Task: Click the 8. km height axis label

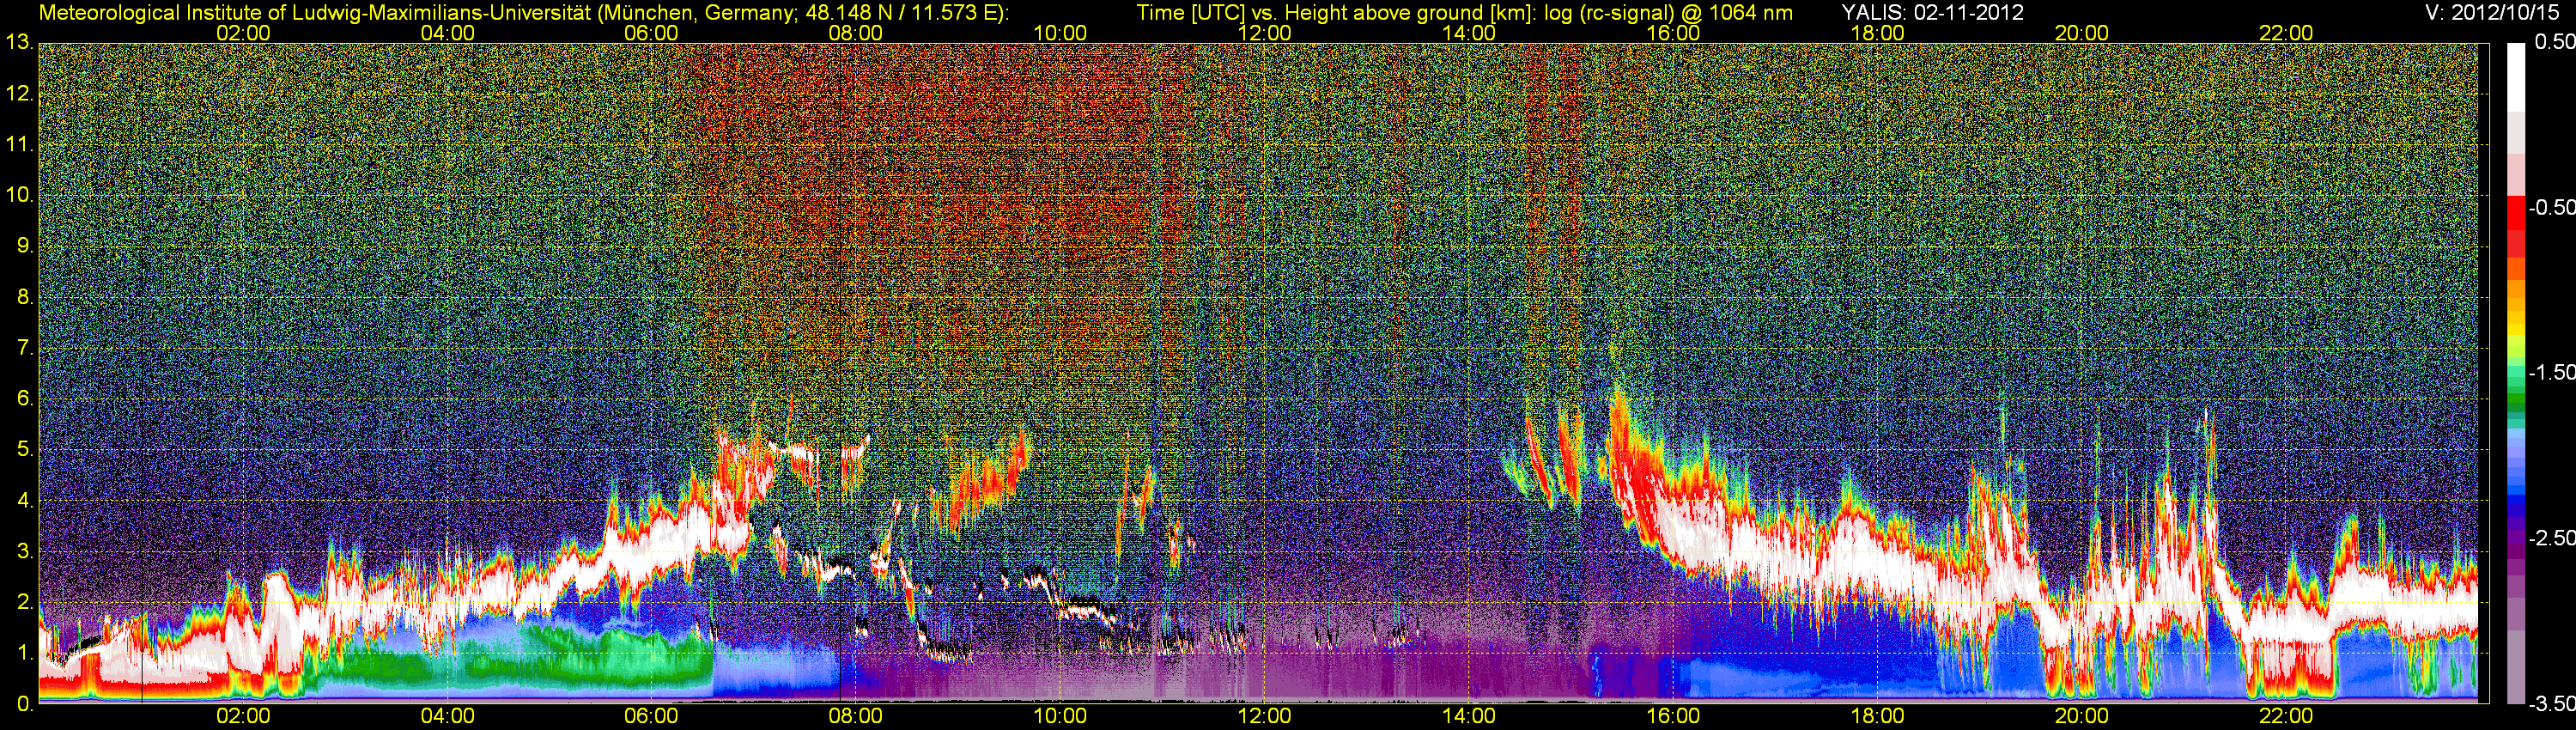Action: [x=25, y=297]
